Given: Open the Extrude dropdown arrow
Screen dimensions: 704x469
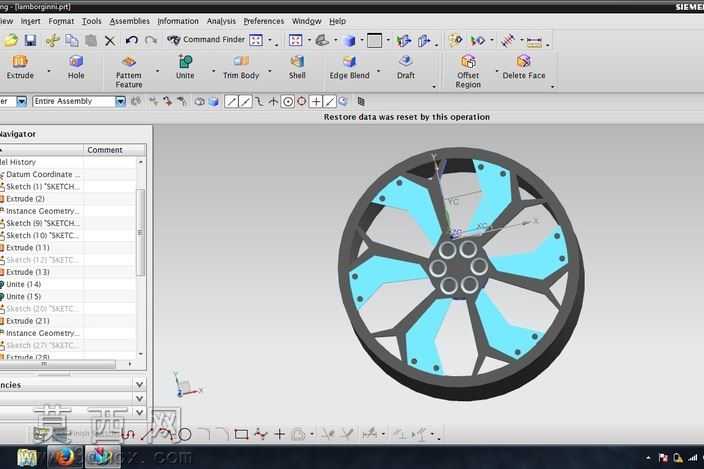Looking at the screenshot, I should point(49,71).
